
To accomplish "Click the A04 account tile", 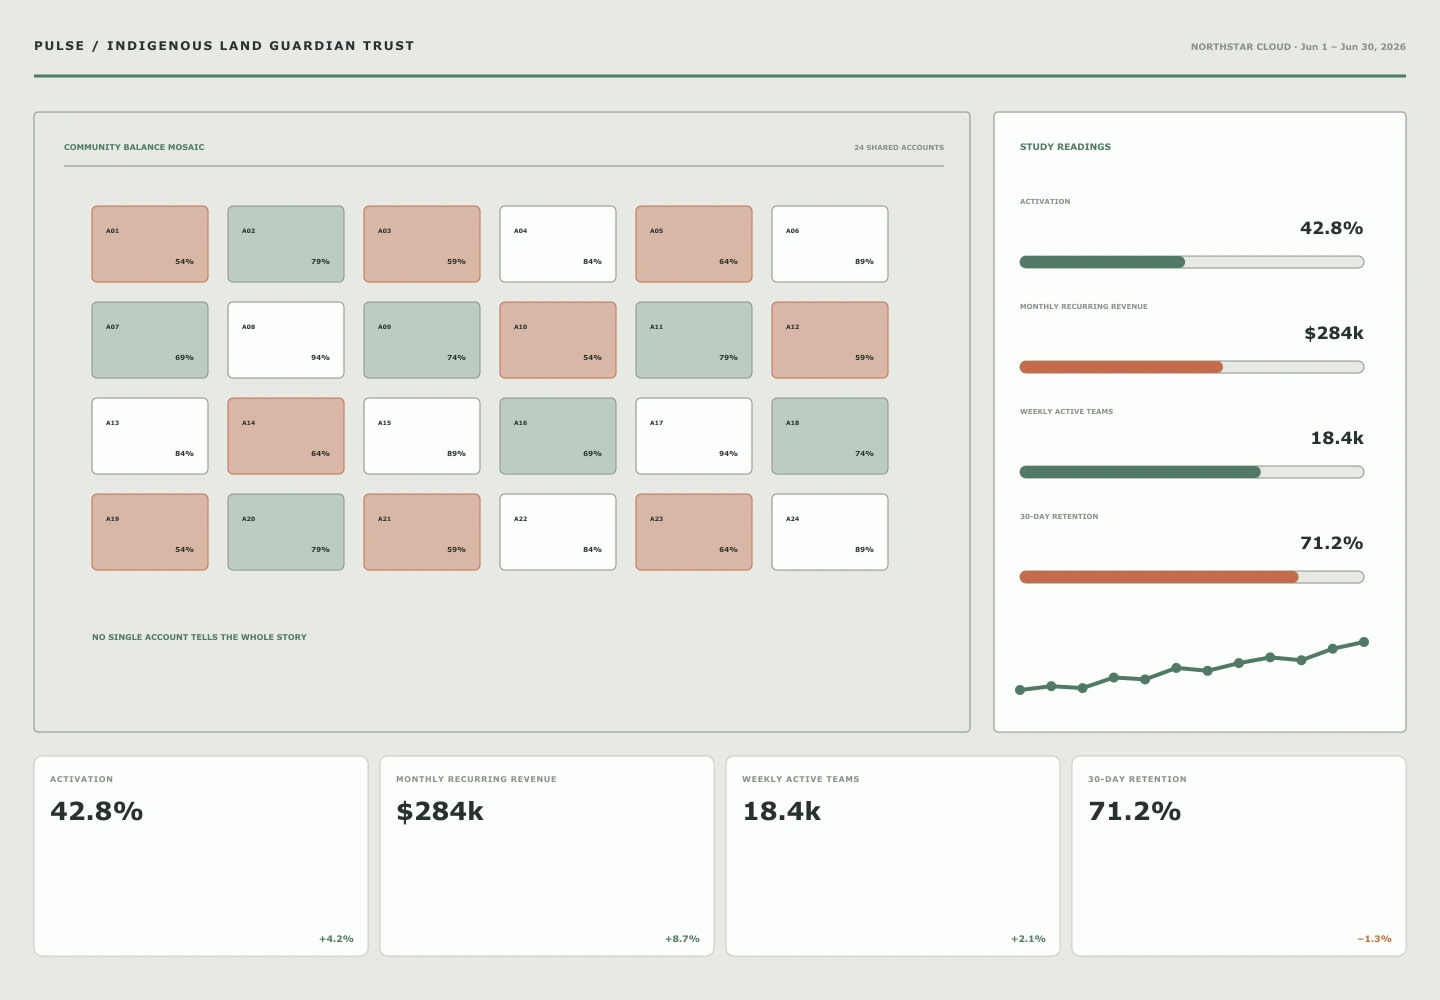I will pos(558,244).
